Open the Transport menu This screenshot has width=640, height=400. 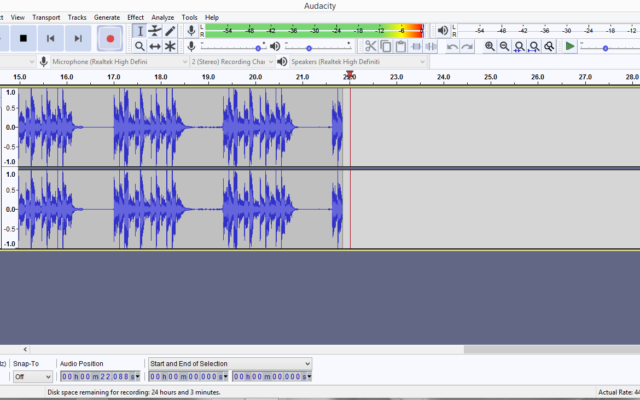click(46, 18)
